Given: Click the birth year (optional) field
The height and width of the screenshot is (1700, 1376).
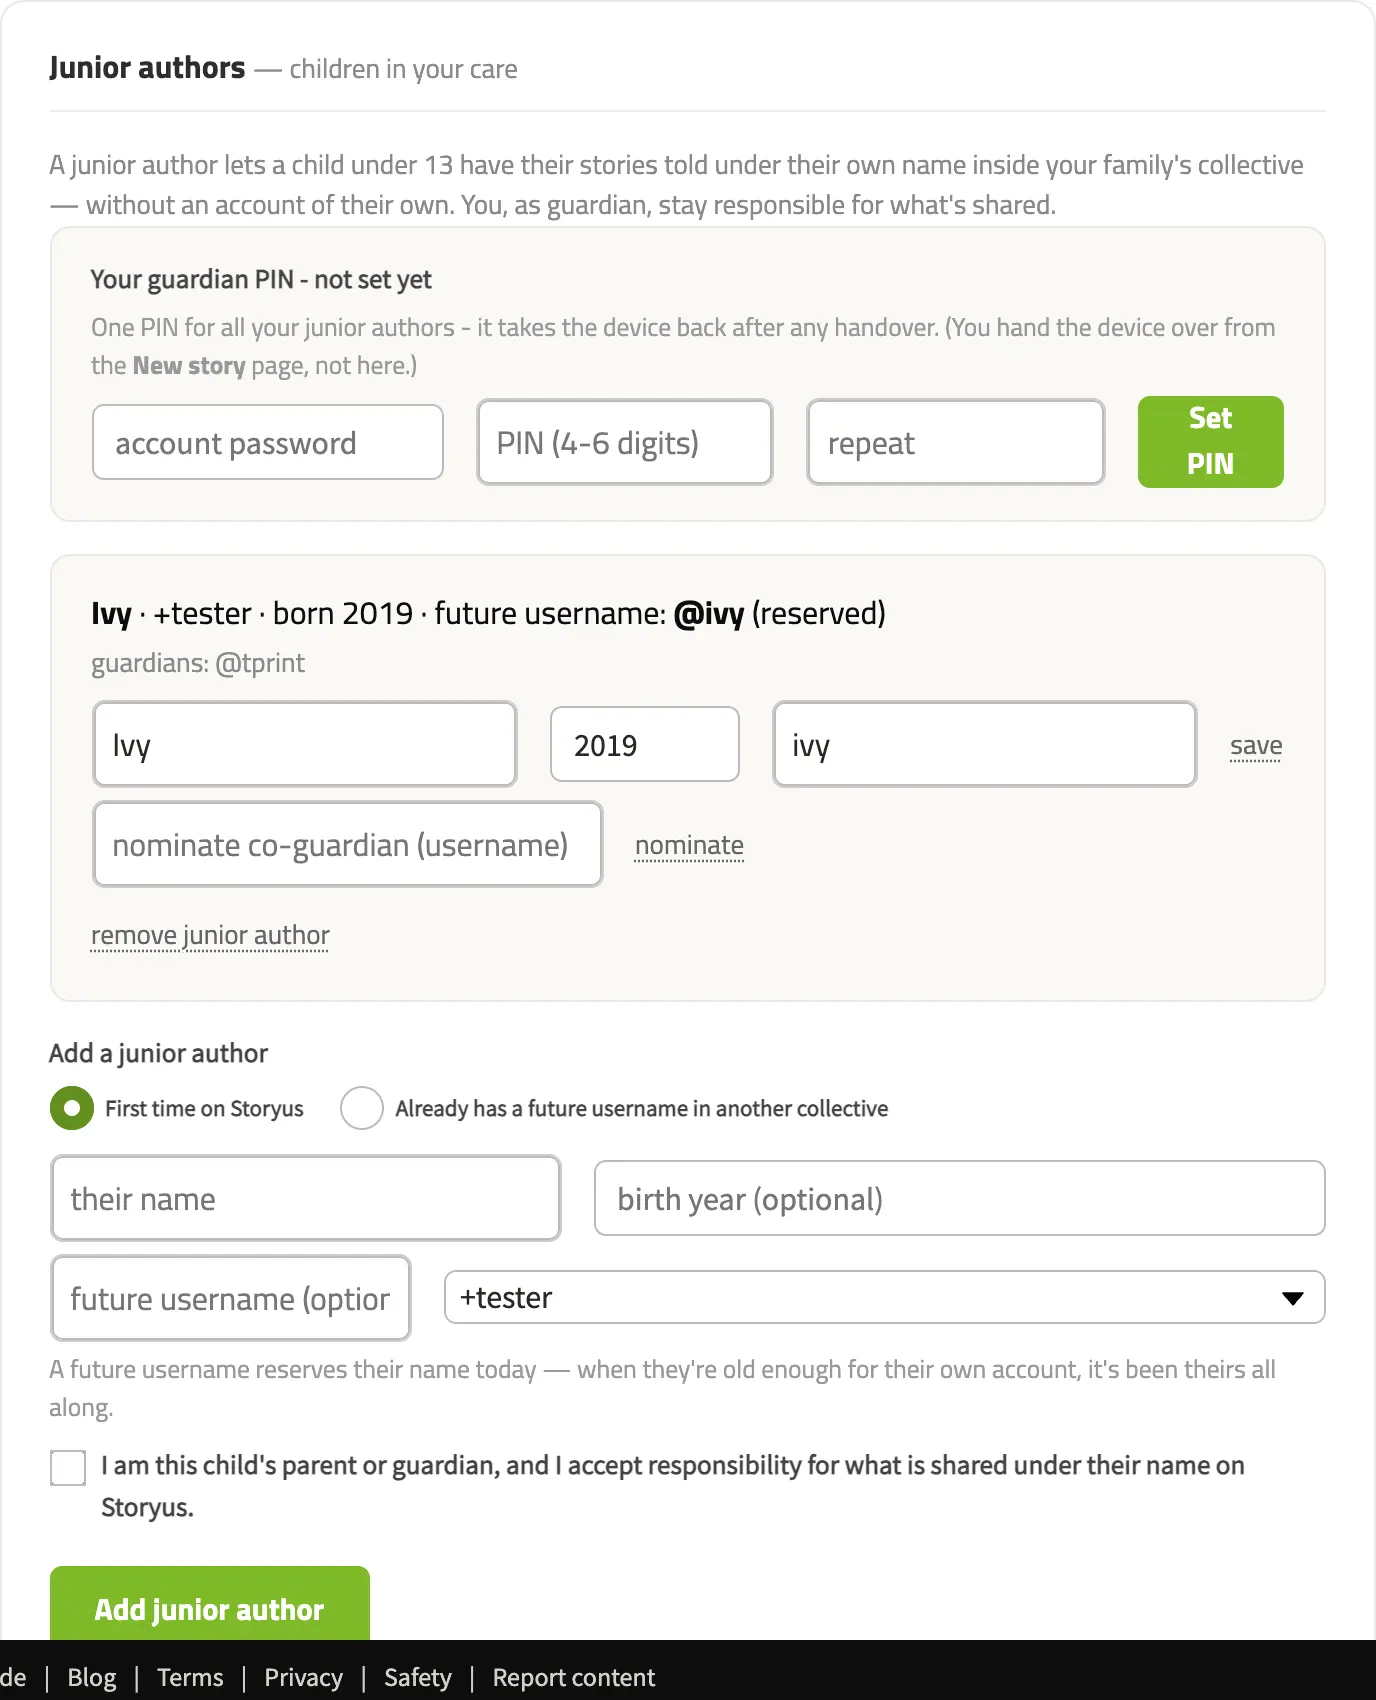Looking at the screenshot, I should pos(960,1198).
